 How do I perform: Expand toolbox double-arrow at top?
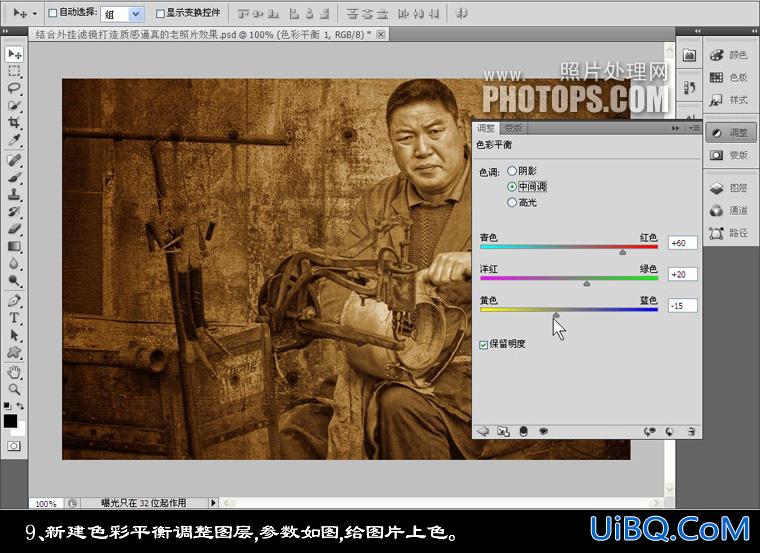[5, 31]
